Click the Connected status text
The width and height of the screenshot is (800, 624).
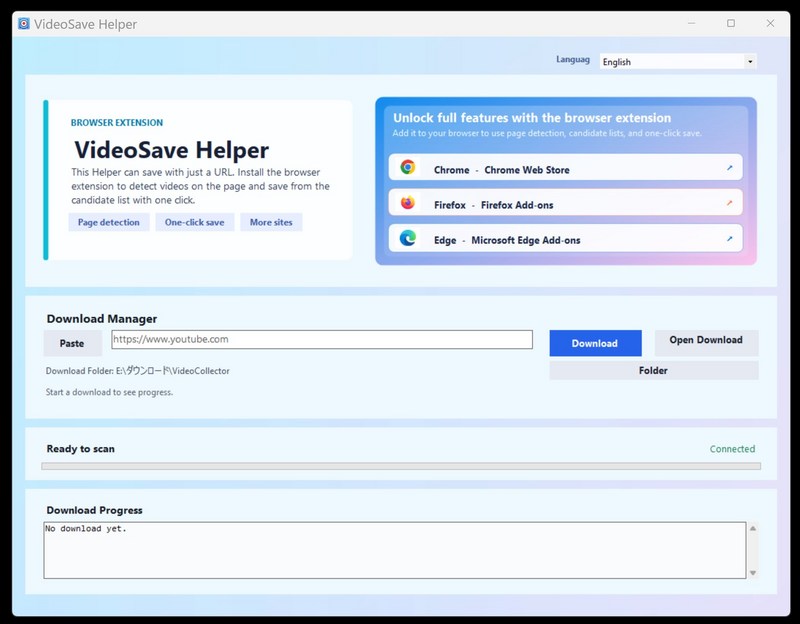(732, 449)
